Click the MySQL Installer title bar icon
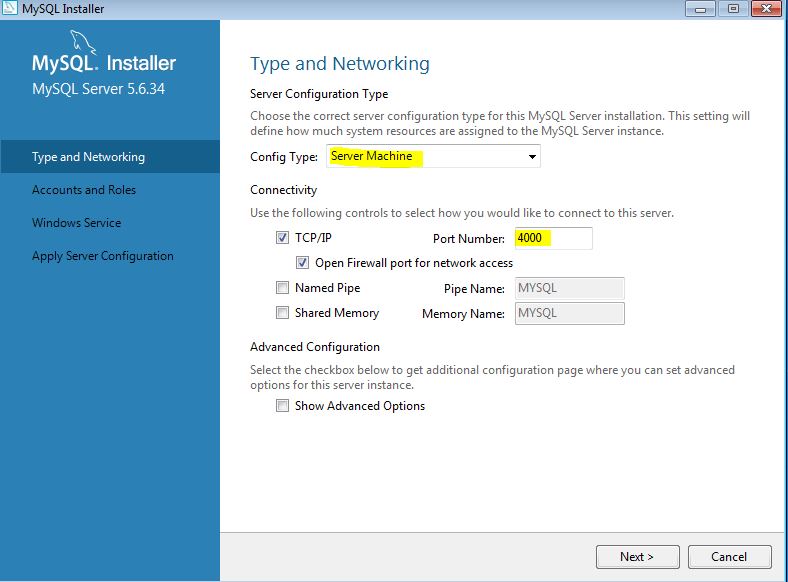Image resolution: width=788 pixels, height=582 pixels. coord(10,8)
